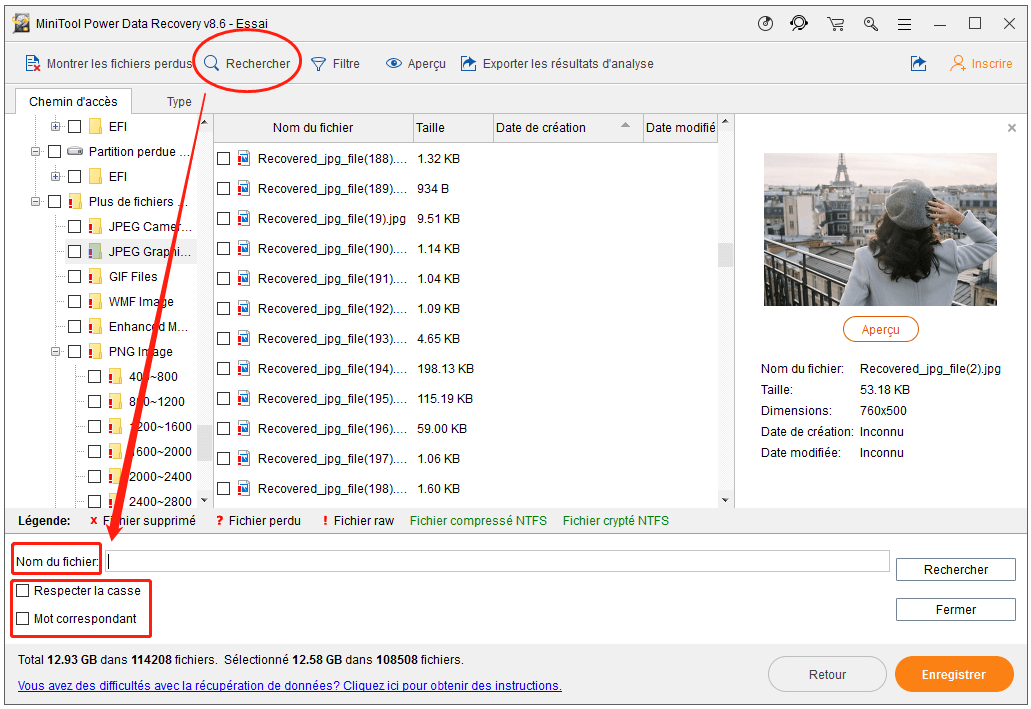The width and height of the screenshot is (1031, 709).
Task: Open the shopping cart icon
Action: click(x=836, y=24)
